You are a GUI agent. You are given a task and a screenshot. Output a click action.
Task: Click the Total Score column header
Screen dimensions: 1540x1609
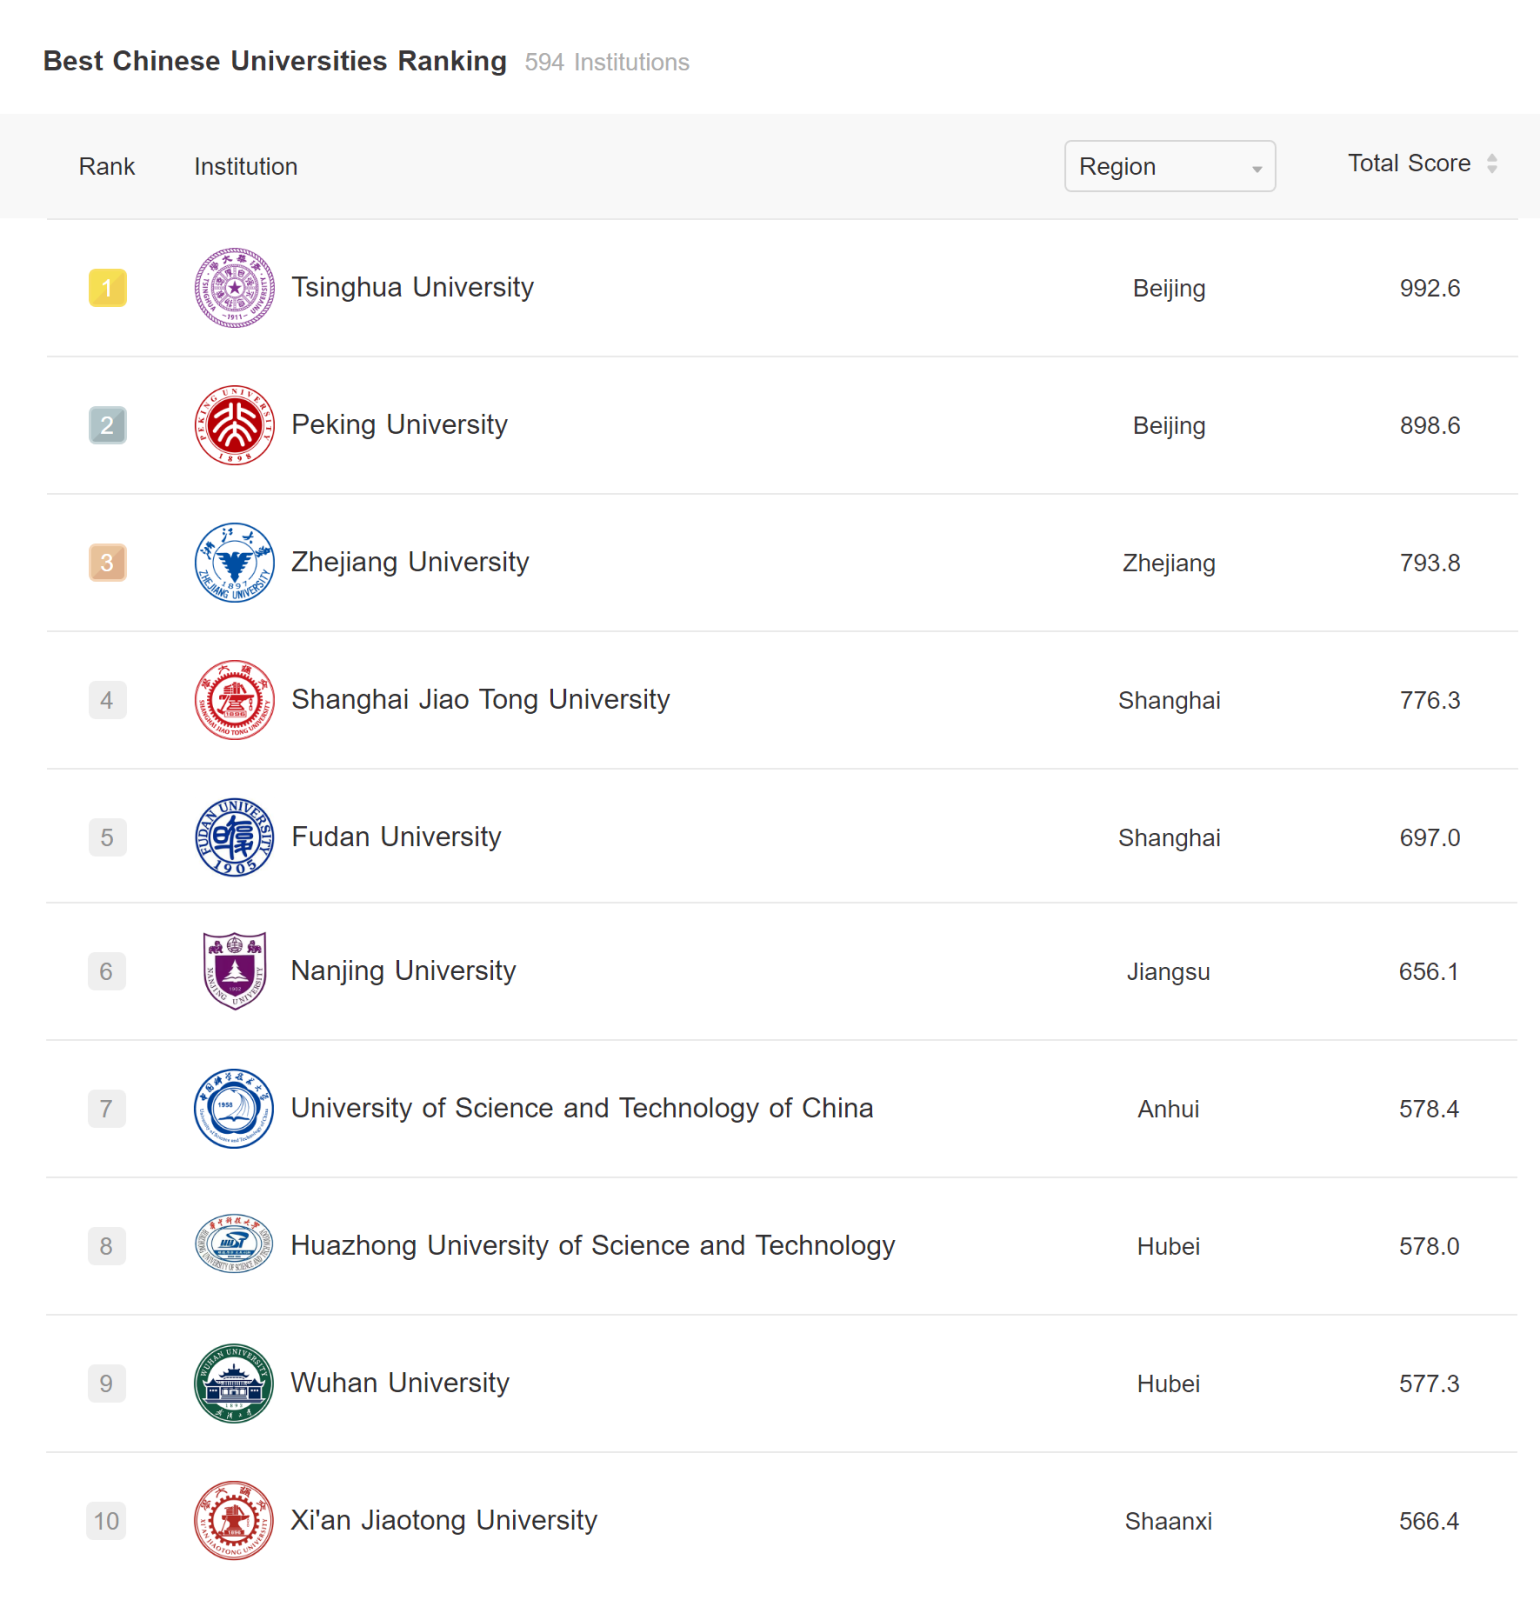1409,163
